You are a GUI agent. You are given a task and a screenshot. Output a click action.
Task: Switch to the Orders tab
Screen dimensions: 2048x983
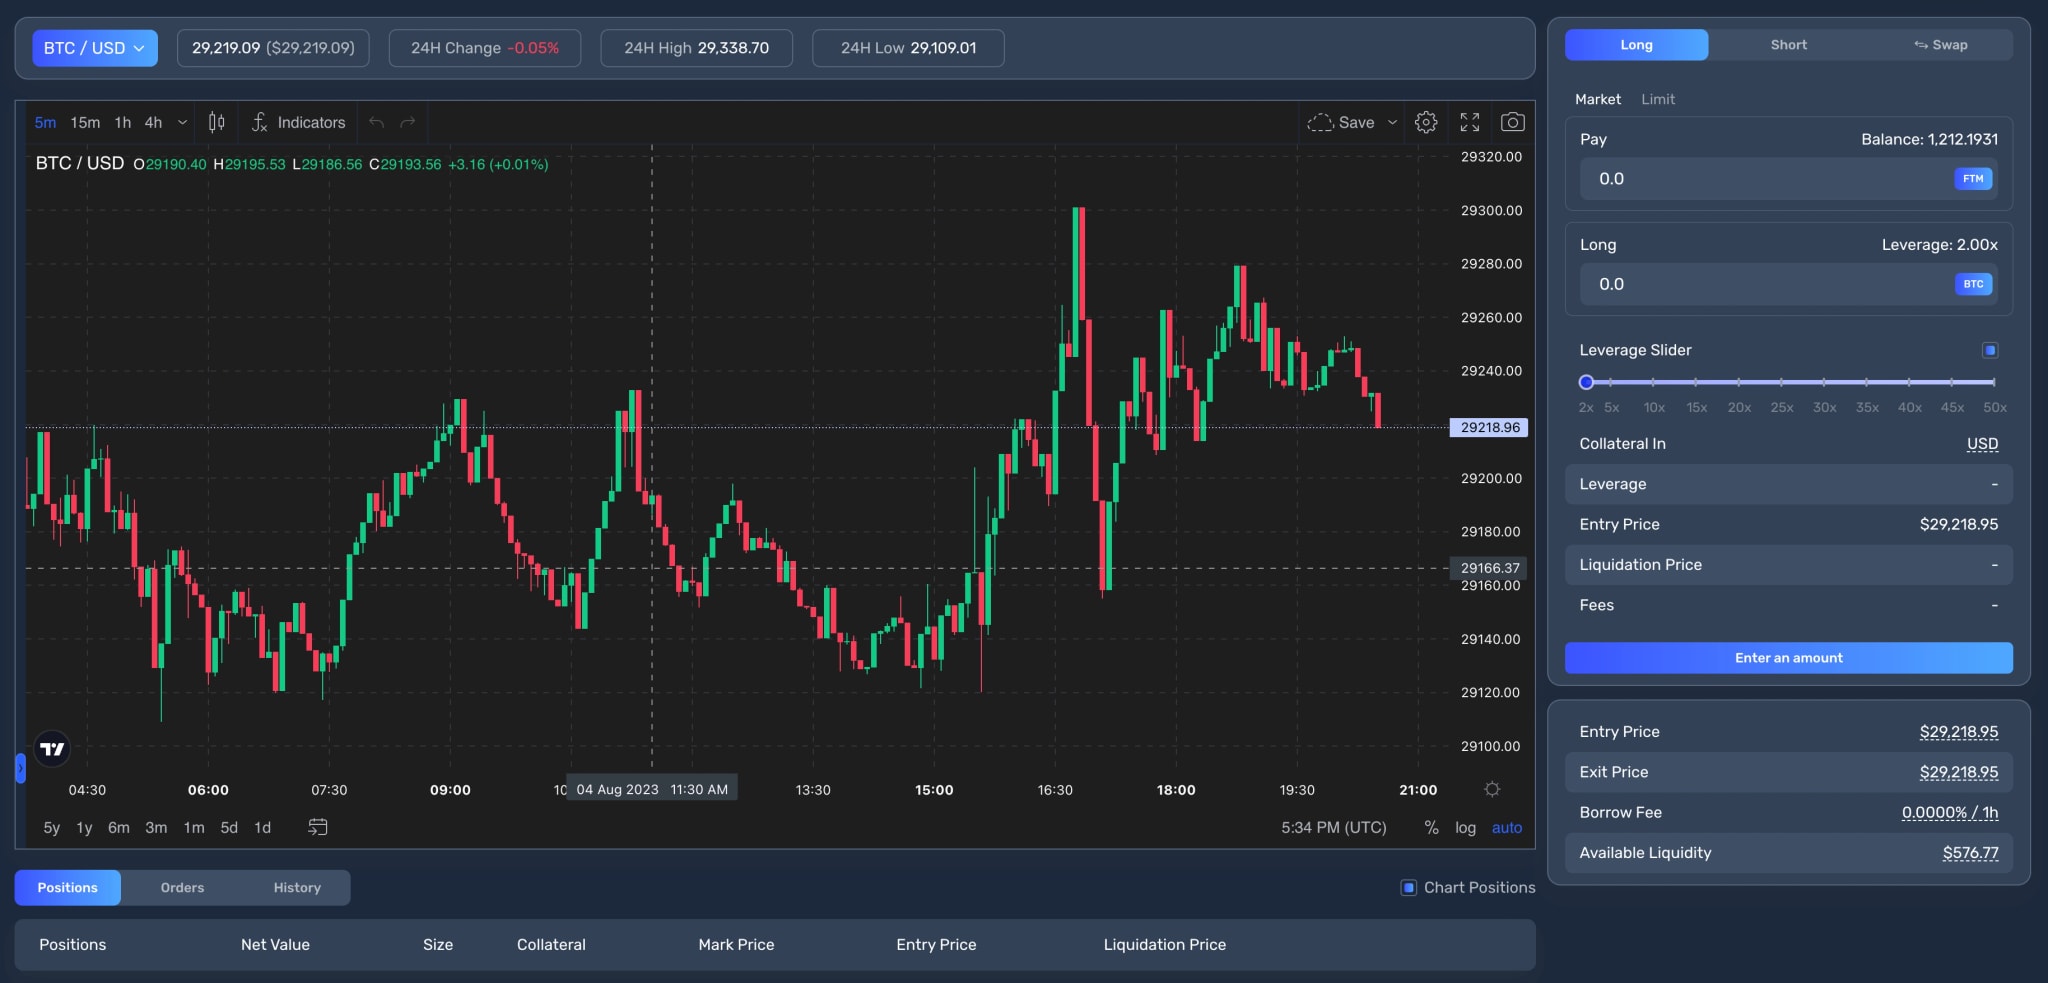(181, 887)
